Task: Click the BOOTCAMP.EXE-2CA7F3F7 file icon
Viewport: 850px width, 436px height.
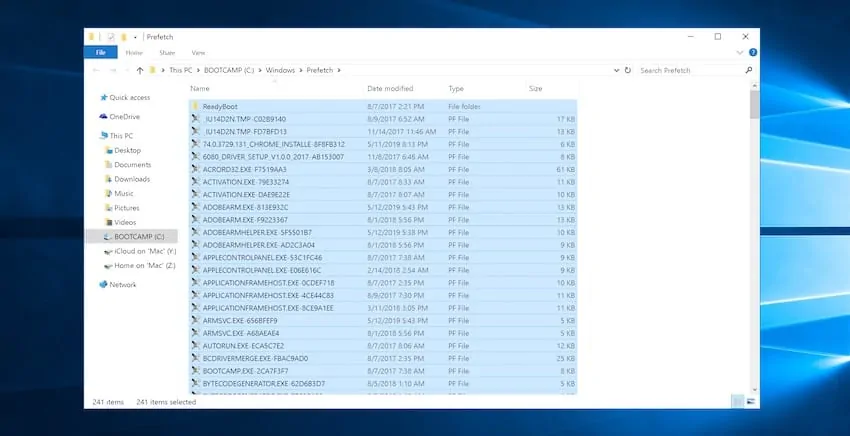Action: click(x=196, y=371)
